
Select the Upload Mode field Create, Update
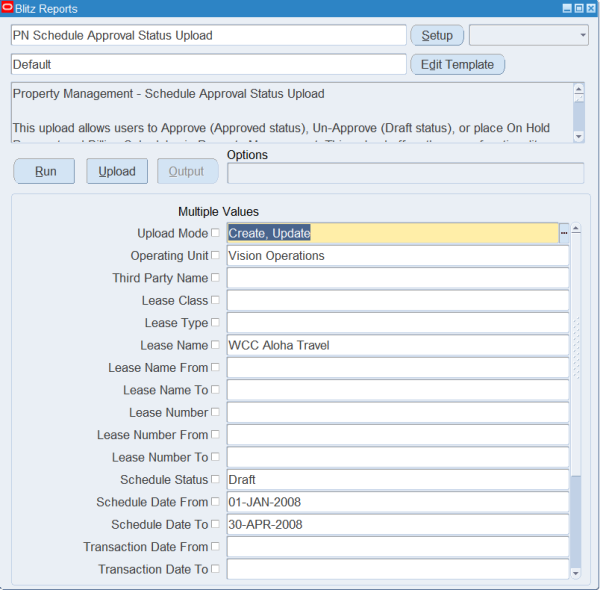393,233
